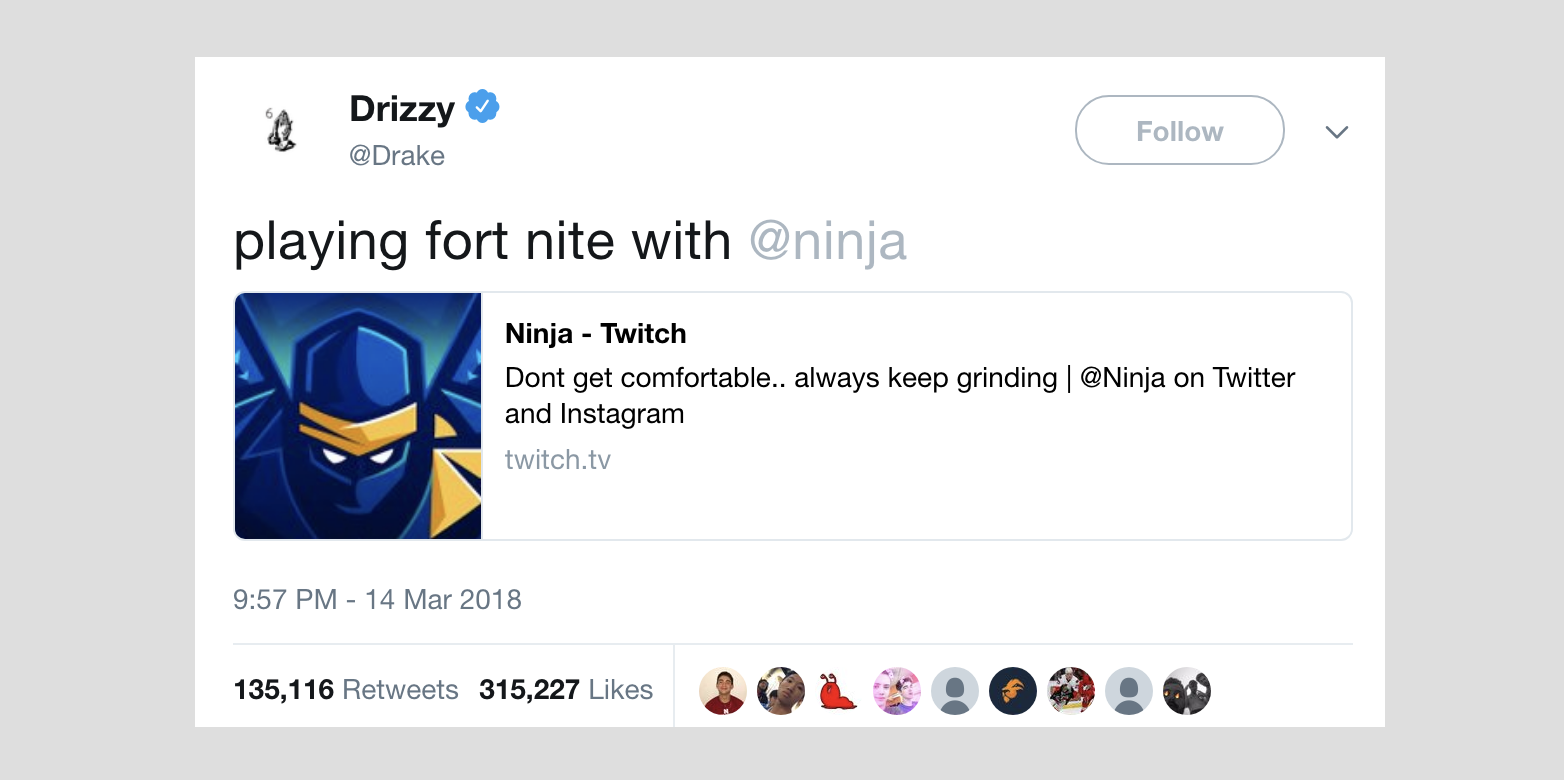Visit the twitch.tv card domain link
The image size is (1564, 780).
pyautogui.click(x=558, y=460)
